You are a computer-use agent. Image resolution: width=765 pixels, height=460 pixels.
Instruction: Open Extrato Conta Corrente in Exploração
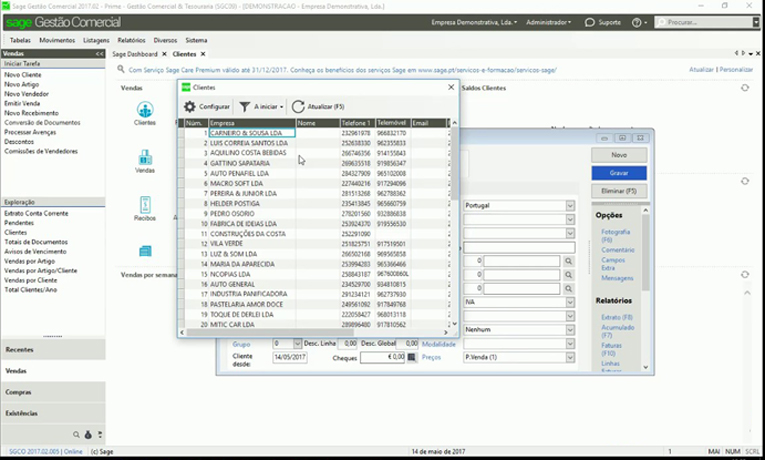point(36,213)
